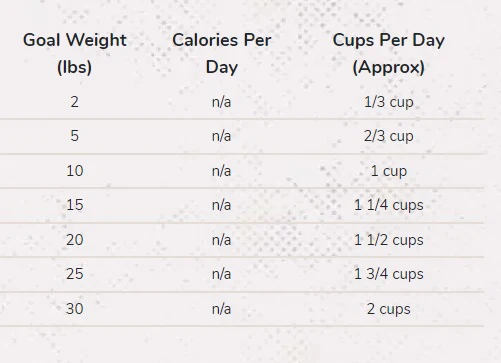The image size is (501, 363).
Task: Select the goal weight 20 cell
Action: click(x=75, y=240)
